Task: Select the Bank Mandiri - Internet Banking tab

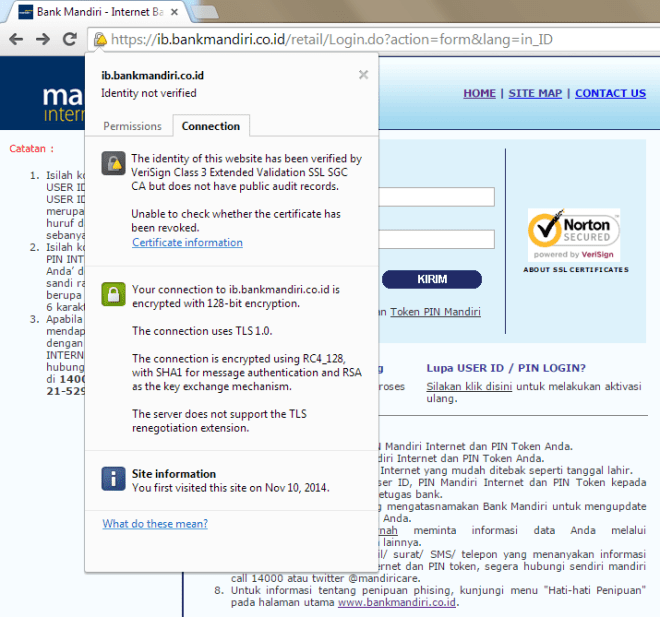Action: [x=99, y=12]
